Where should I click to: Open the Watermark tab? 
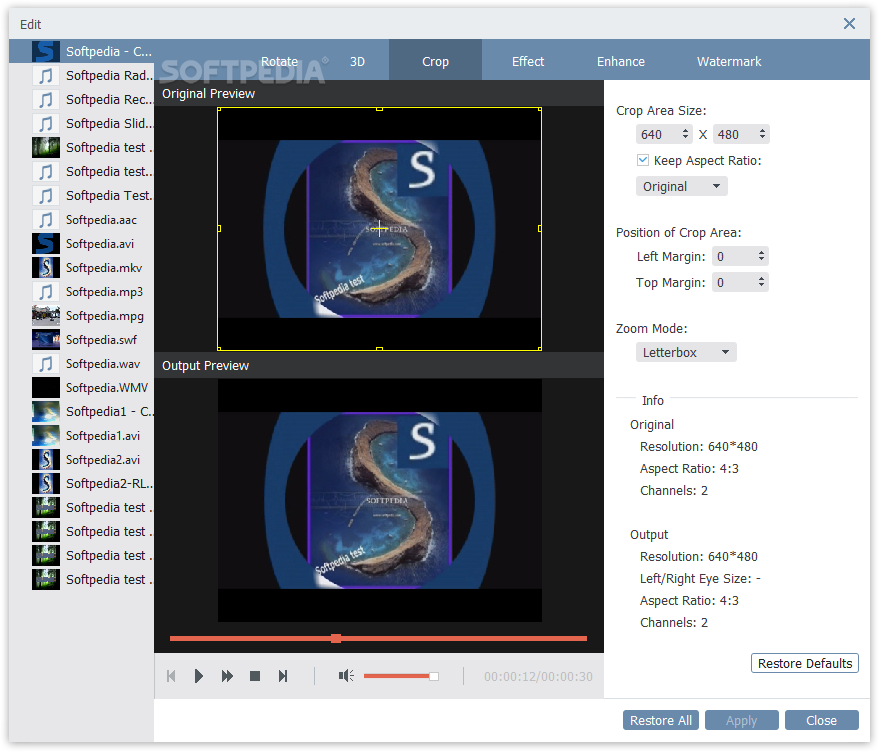[x=729, y=62]
